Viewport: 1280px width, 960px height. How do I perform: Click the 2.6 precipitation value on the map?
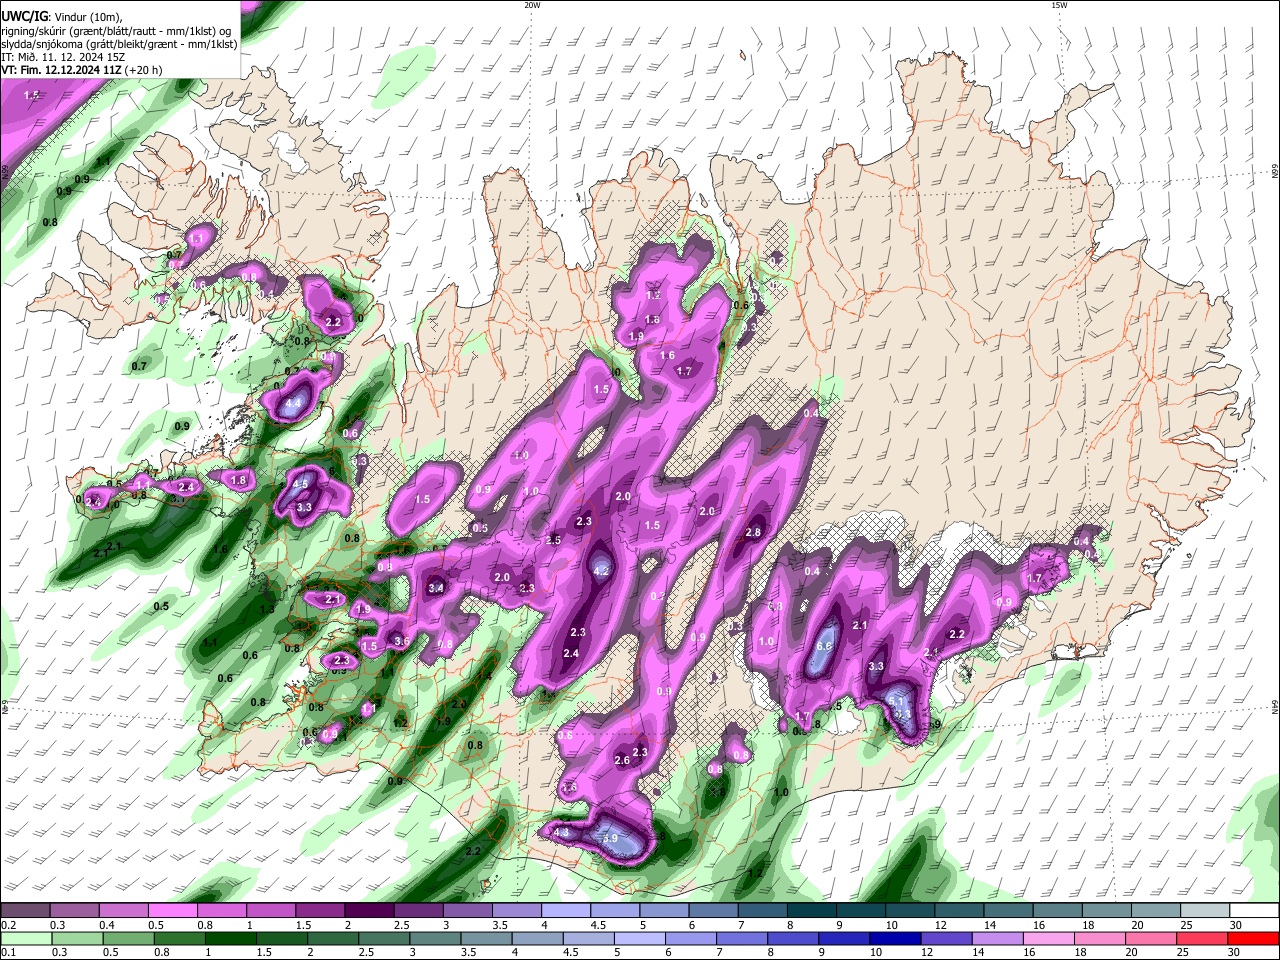pos(622,760)
